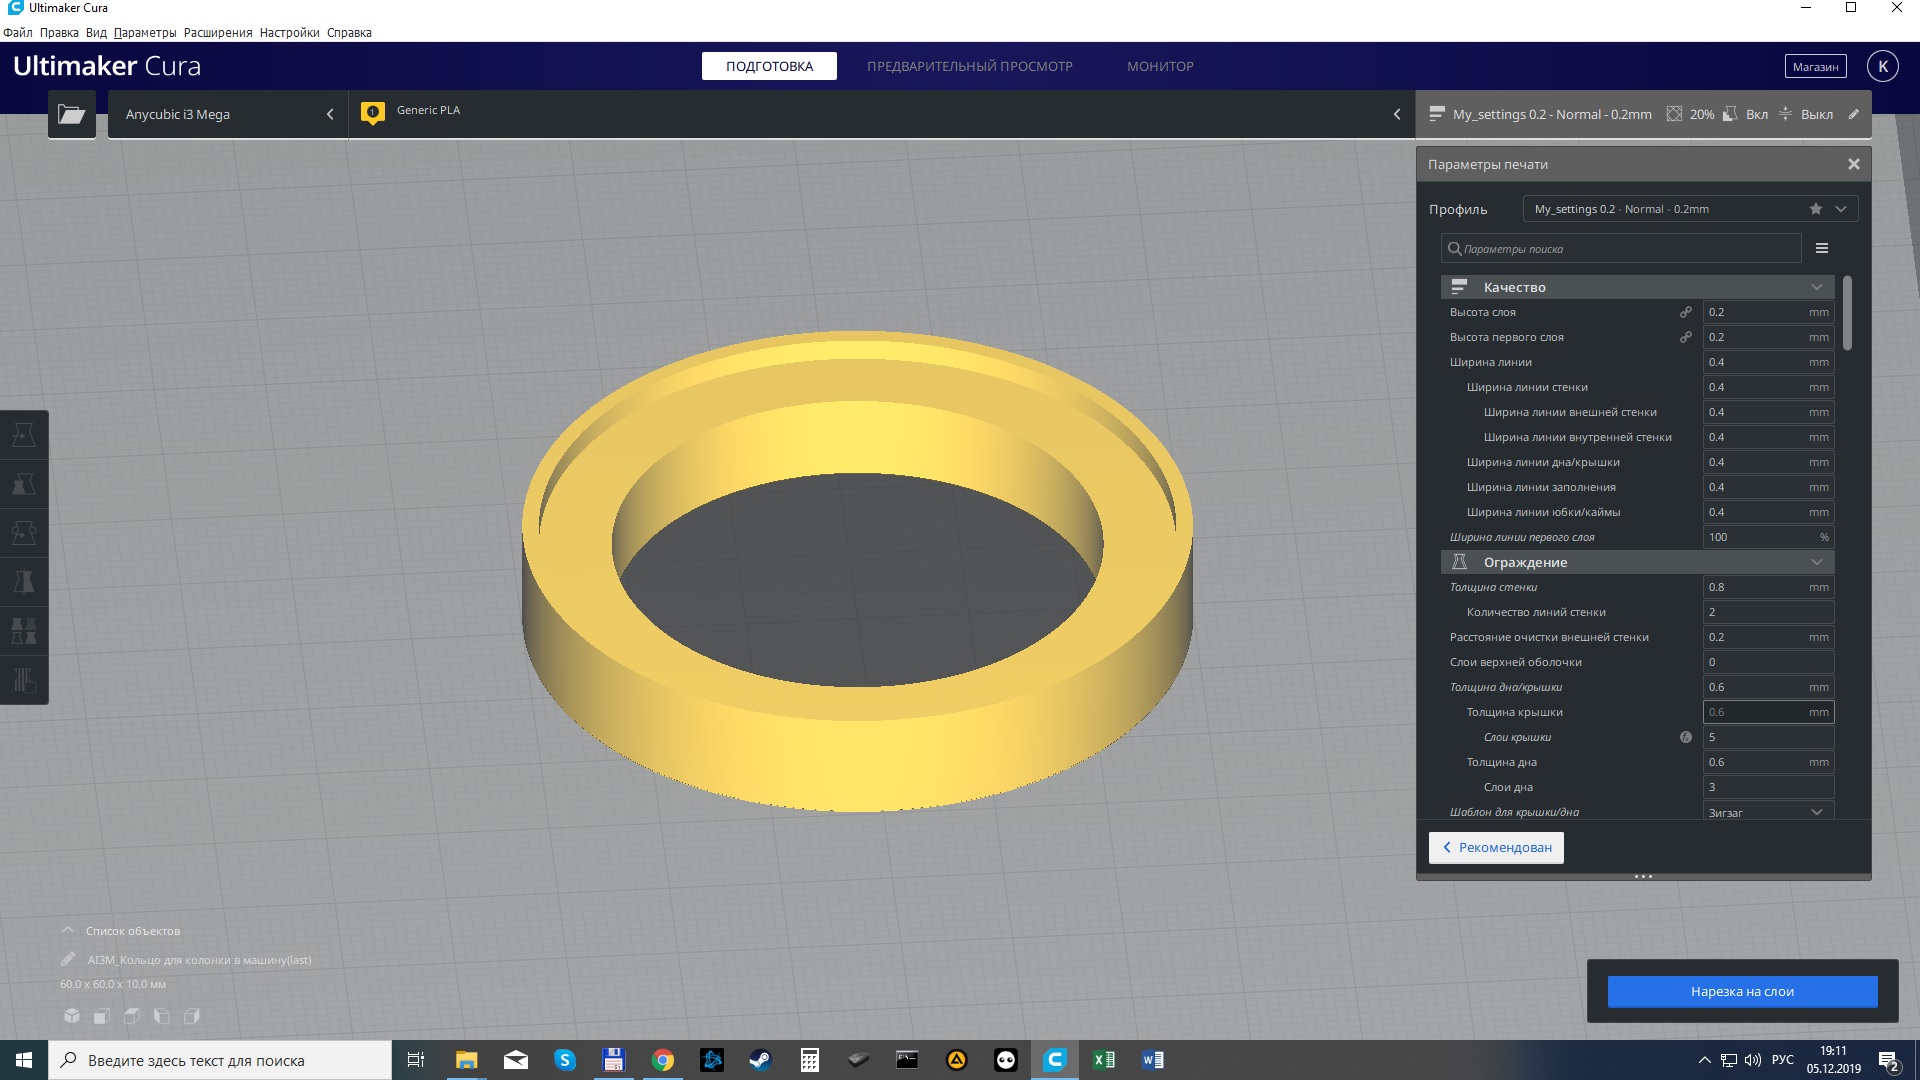Expand the Anycubic i3 Mega printer selector
The height and width of the screenshot is (1080, 1920).
pos(228,114)
